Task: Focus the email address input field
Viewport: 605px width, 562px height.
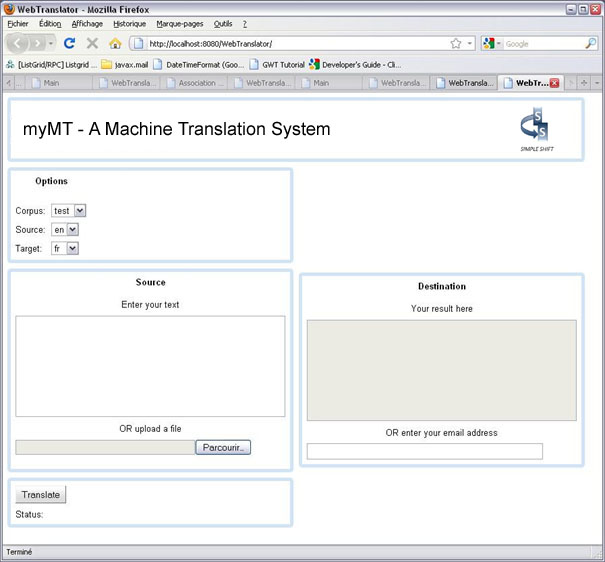Action: (425, 451)
